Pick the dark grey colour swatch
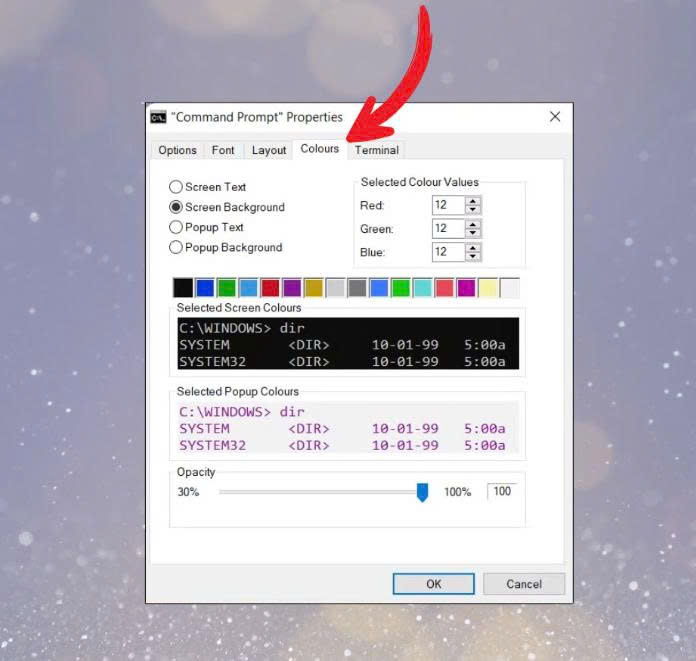The width and height of the screenshot is (696, 661). pos(357,288)
